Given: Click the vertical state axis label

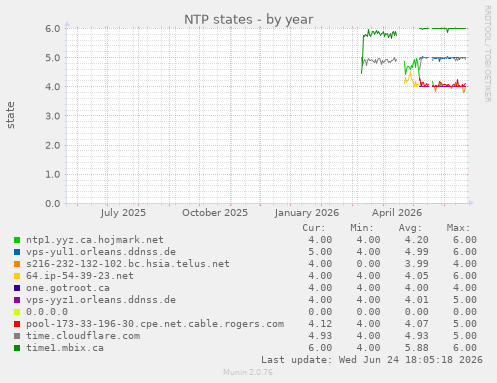Looking at the screenshot, I should (x=11, y=115).
